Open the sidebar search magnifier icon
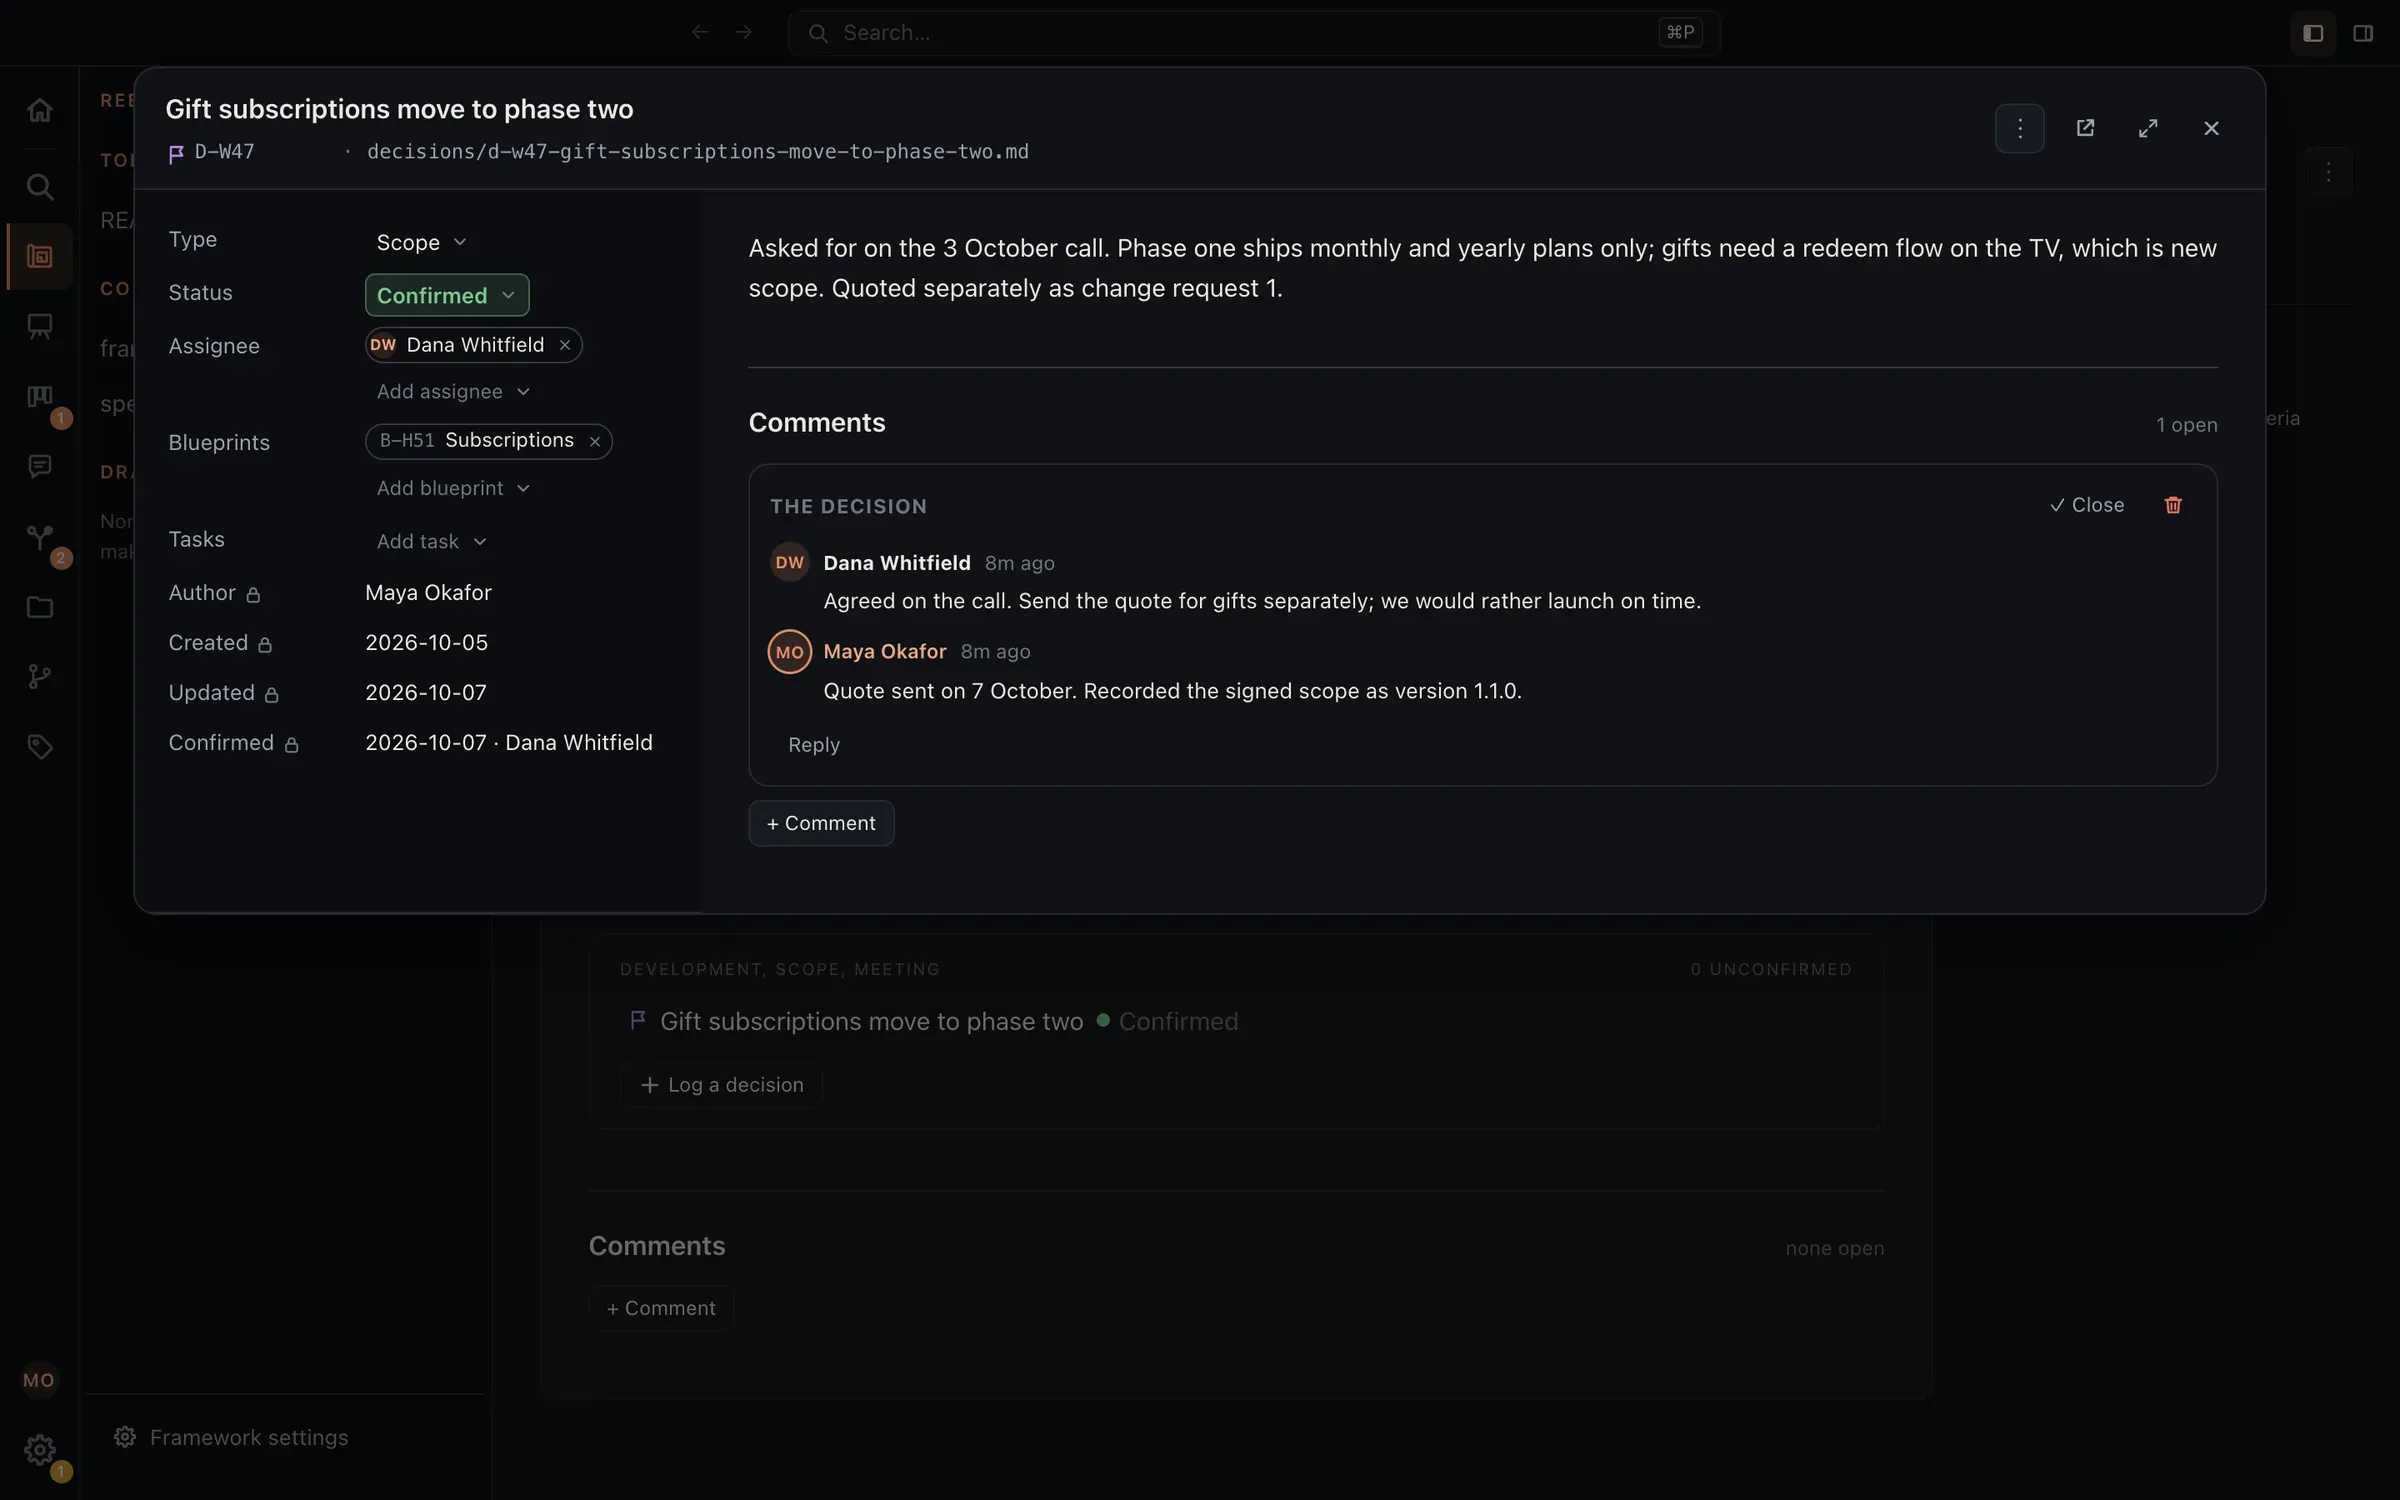Image resolution: width=2400 pixels, height=1500 pixels. (x=39, y=186)
